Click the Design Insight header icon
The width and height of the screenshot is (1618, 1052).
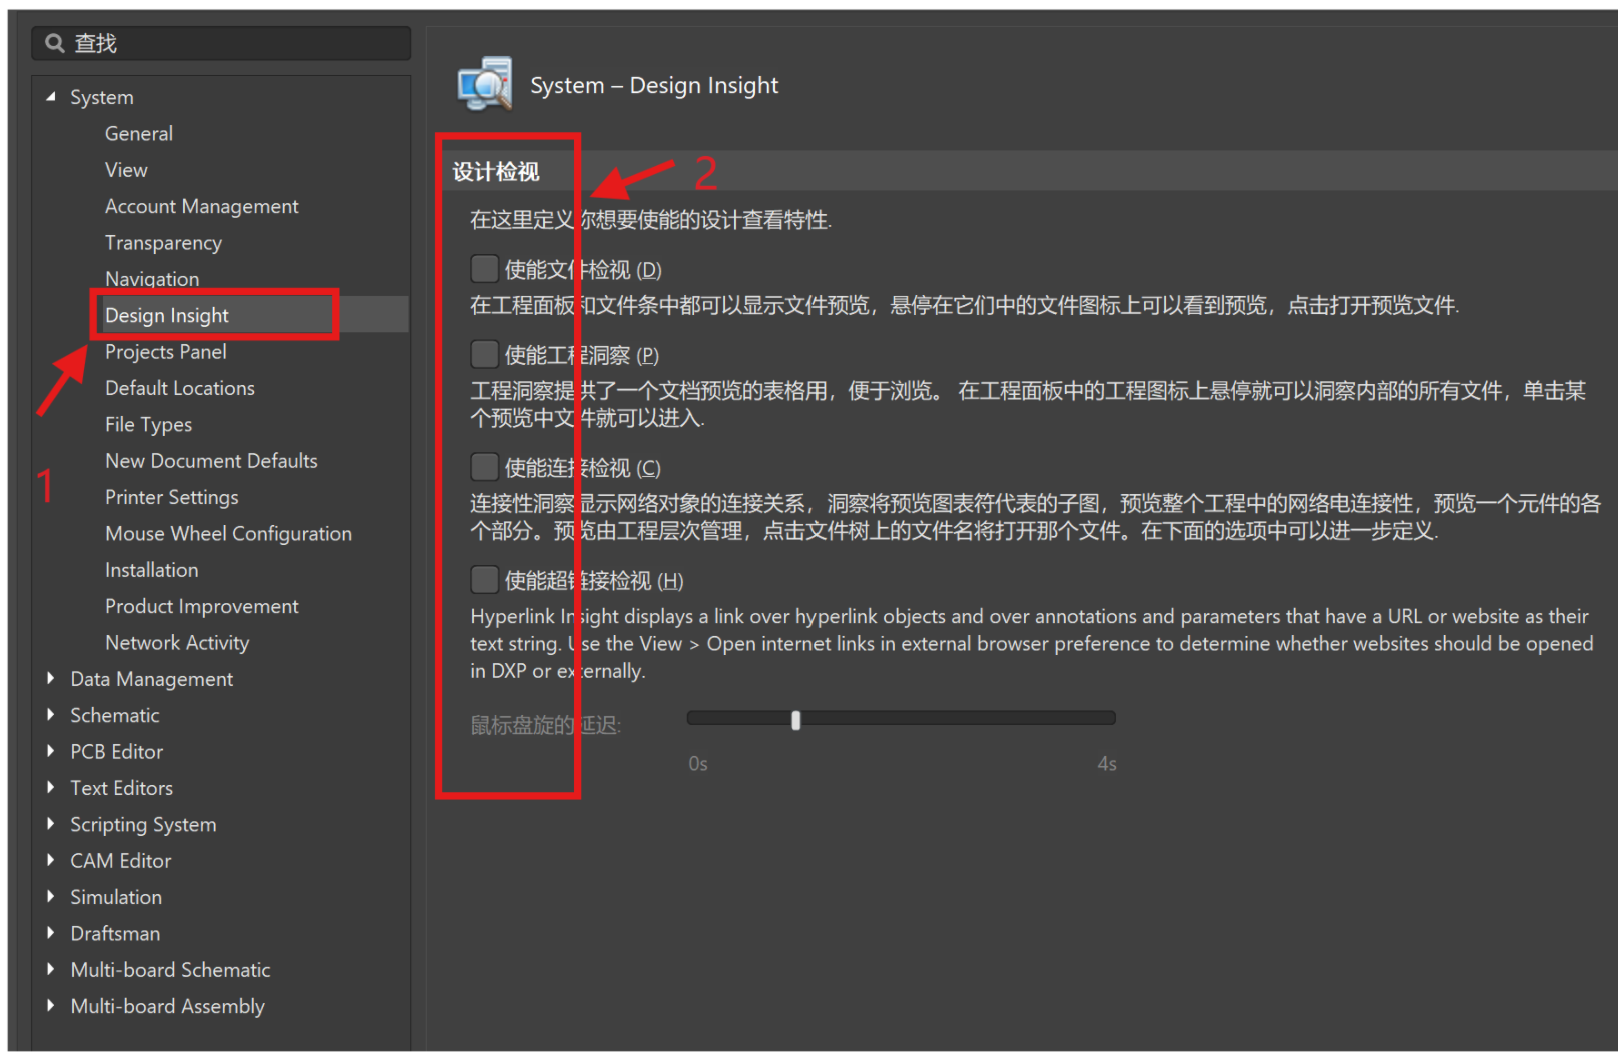pos(485,84)
